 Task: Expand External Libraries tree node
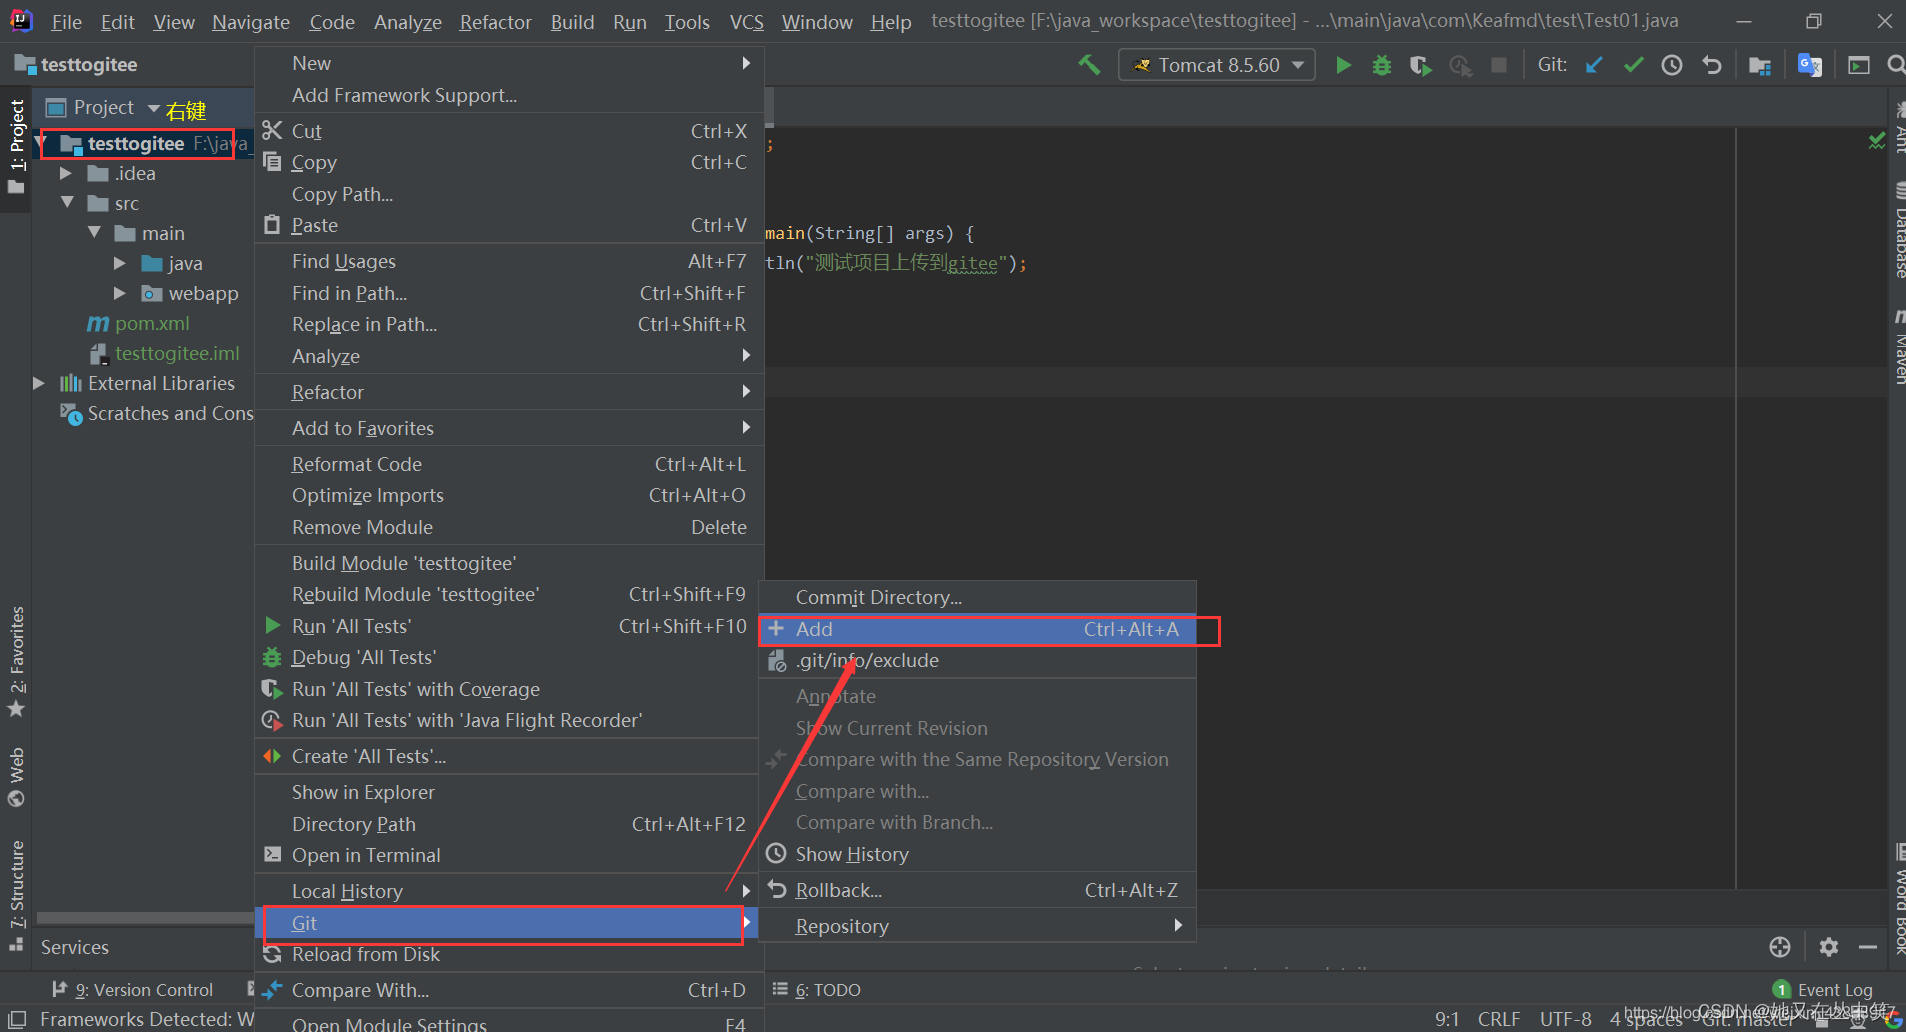(39, 383)
